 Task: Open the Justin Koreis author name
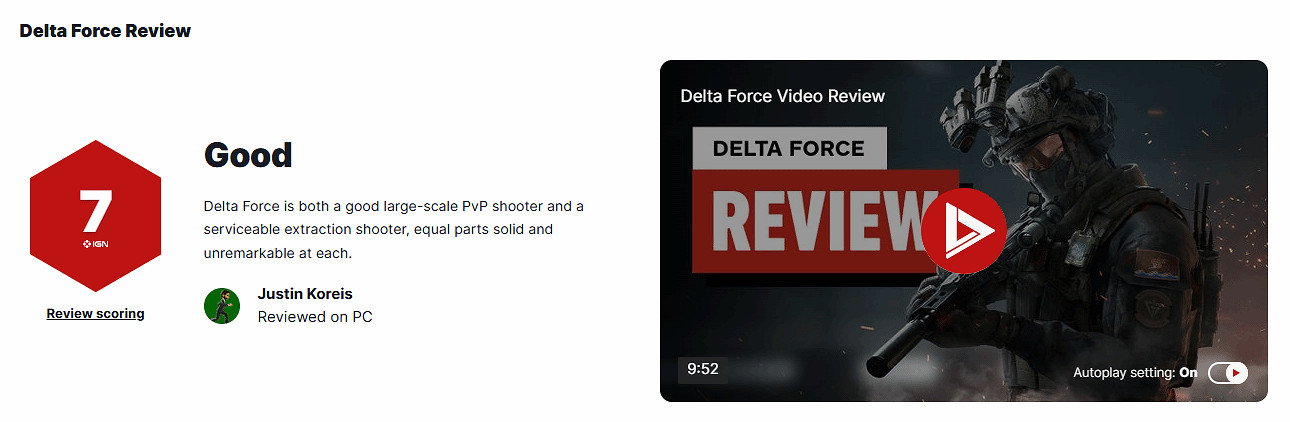(305, 294)
